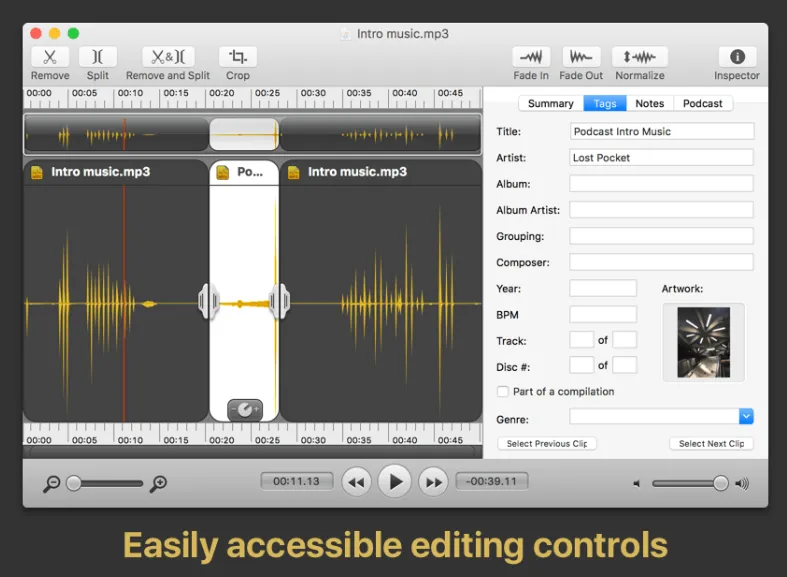Click file icon of first Intro music.mp3 clip
The image size is (787, 577).
tap(37, 173)
